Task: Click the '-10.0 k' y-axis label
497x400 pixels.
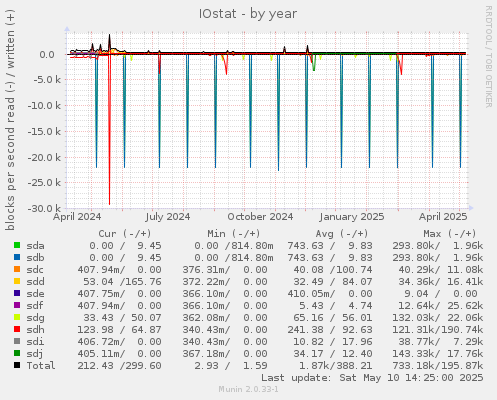Action: click(x=44, y=106)
